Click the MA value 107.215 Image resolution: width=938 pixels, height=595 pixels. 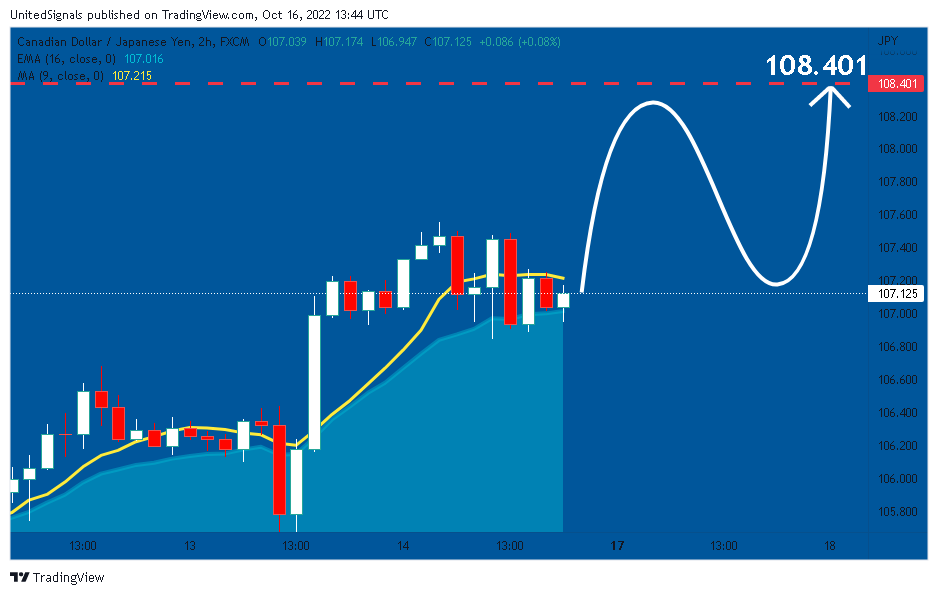[x=132, y=76]
